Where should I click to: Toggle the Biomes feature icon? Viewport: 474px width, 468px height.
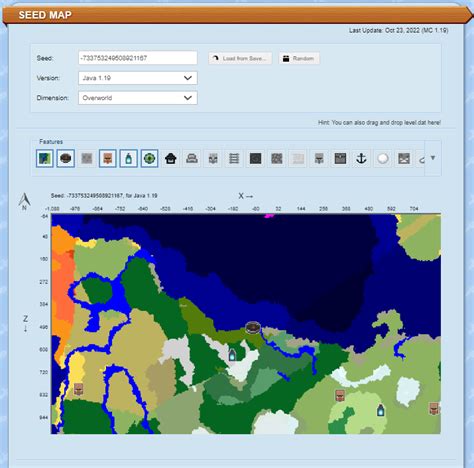coord(45,158)
